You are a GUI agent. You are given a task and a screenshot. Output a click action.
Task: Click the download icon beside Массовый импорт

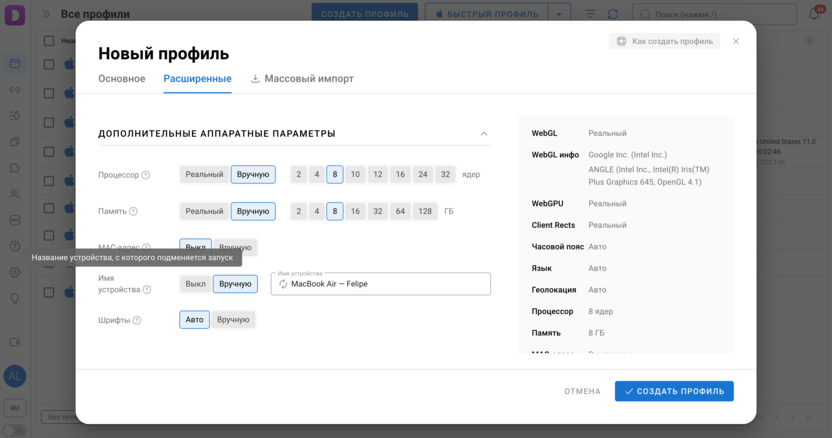pyautogui.click(x=255, y=79)
